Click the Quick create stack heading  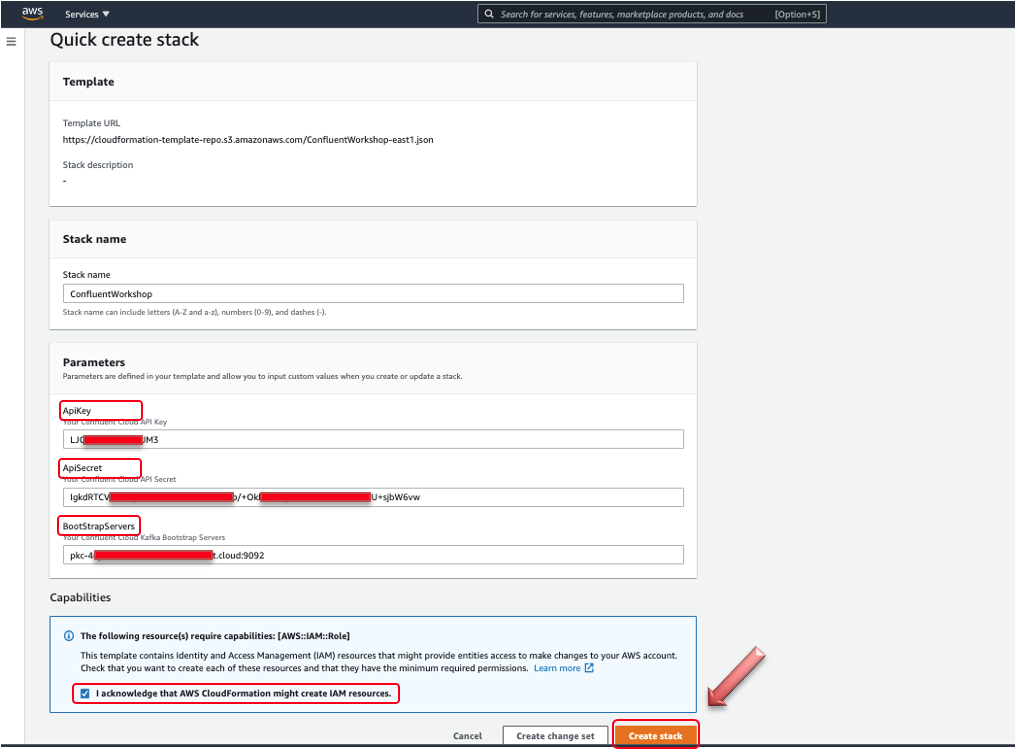[x=125, y=40]
